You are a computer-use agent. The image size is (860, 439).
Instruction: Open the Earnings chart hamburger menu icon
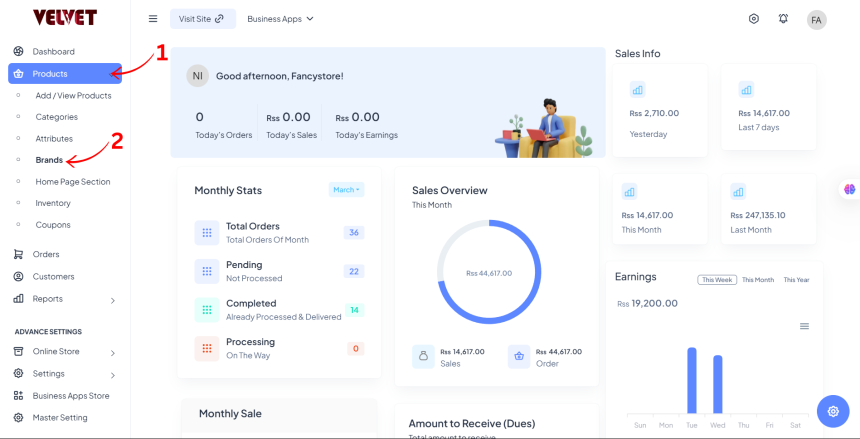(x=804, y=326)
